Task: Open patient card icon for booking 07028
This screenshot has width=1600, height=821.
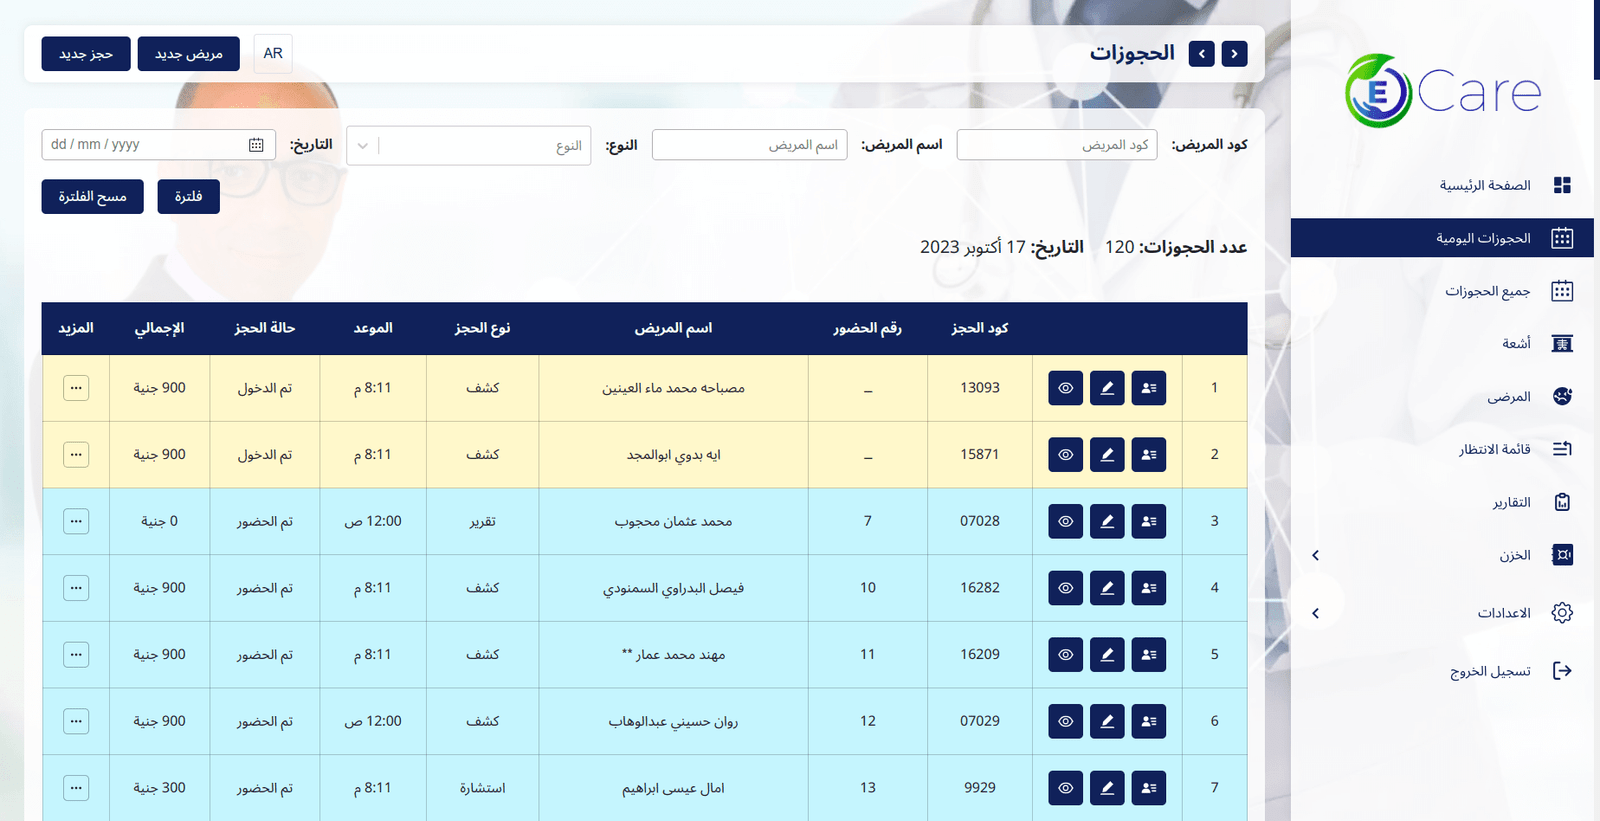Action: tap(1148, 521)
